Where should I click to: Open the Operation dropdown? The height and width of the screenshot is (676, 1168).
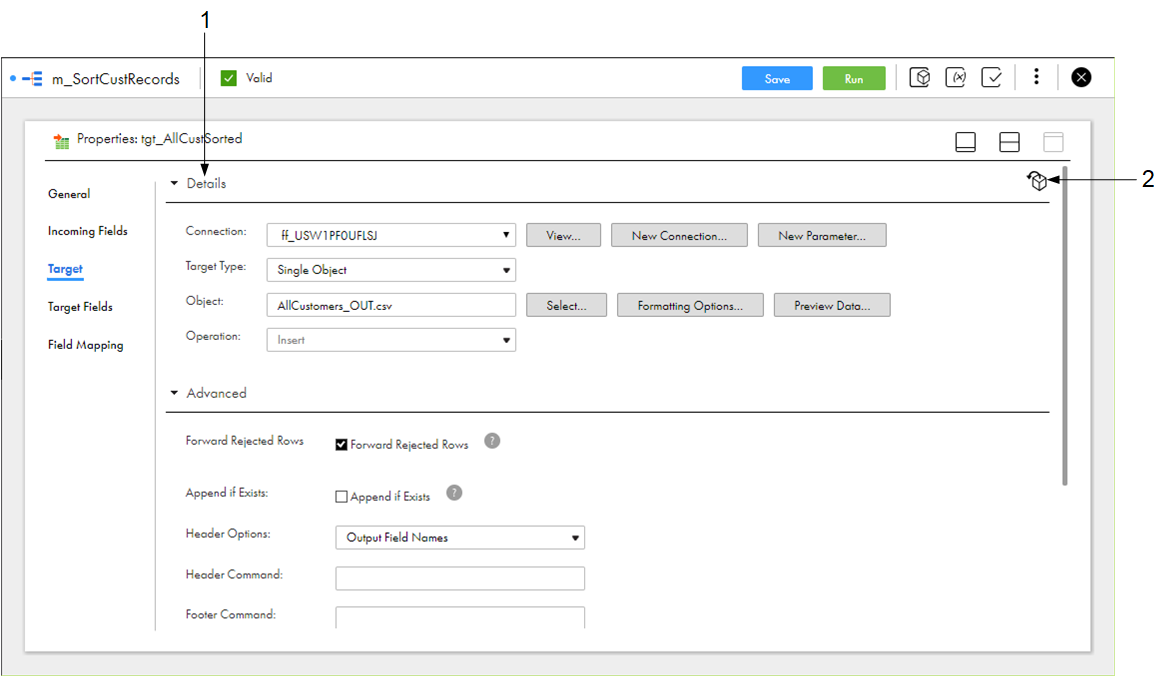point(391,340)
